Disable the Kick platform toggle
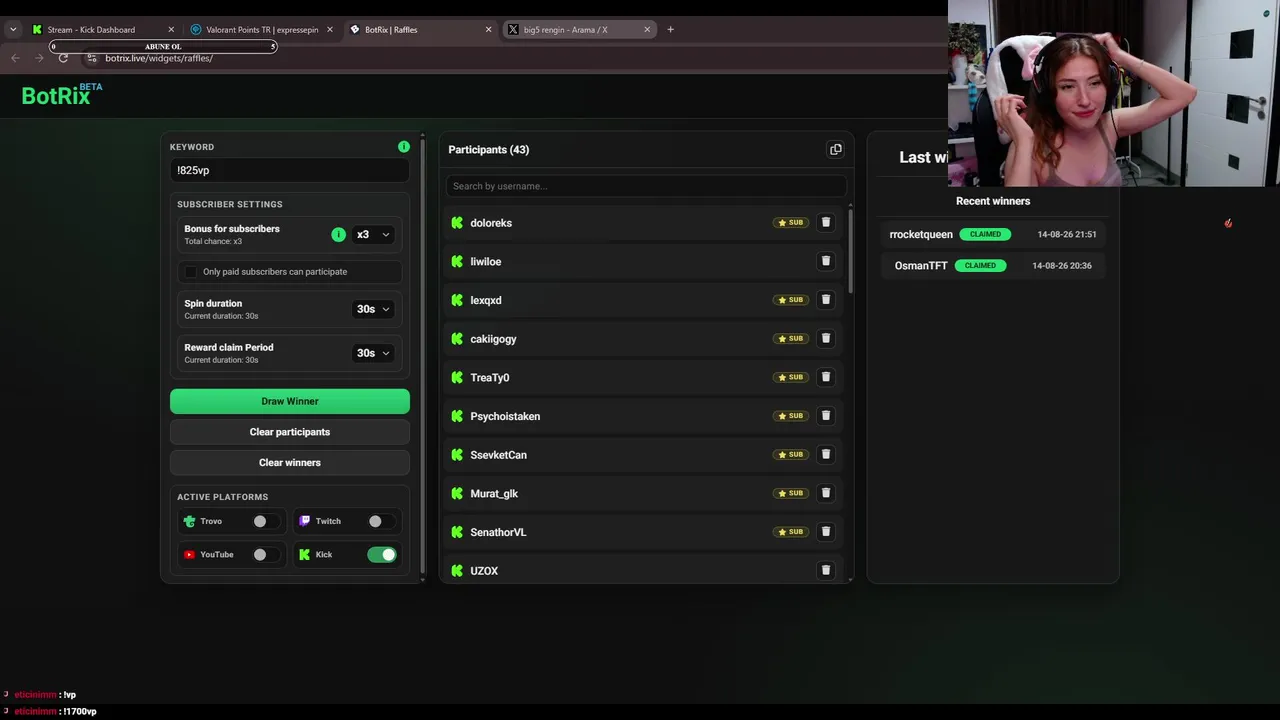Screen dimensions: 1280x720 382,554
